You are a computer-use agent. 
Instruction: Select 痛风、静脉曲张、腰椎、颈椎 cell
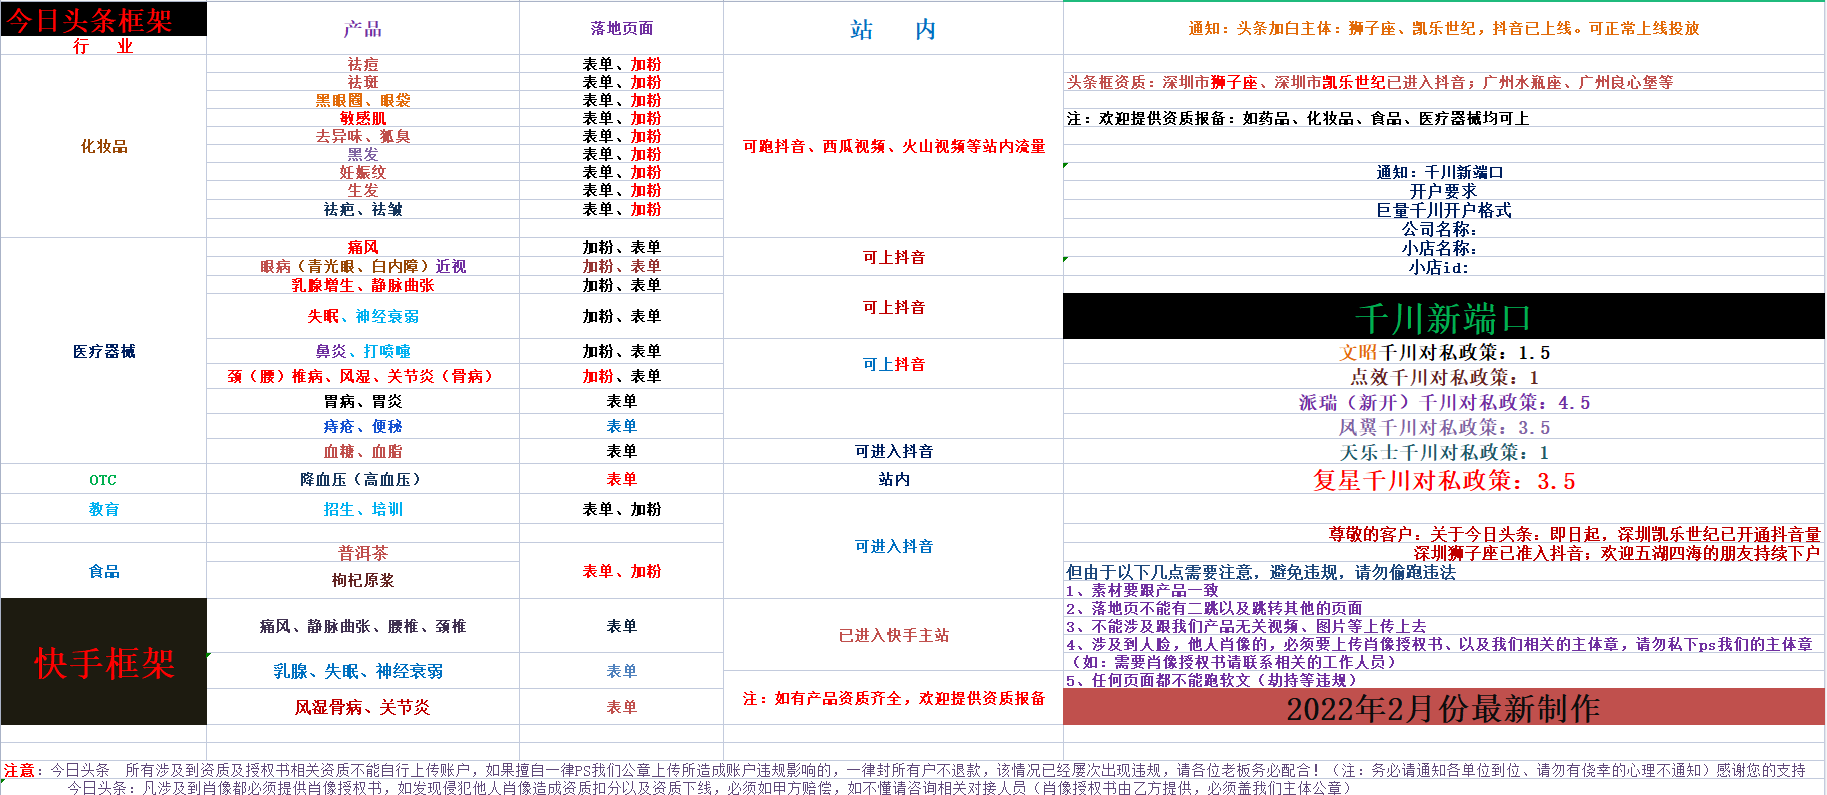click(363, 626)
